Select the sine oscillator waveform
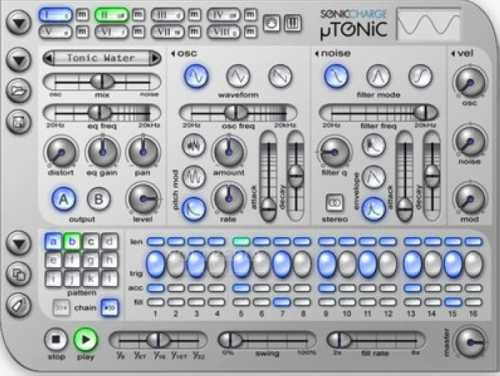500x376 pixels. pos(196,76)
